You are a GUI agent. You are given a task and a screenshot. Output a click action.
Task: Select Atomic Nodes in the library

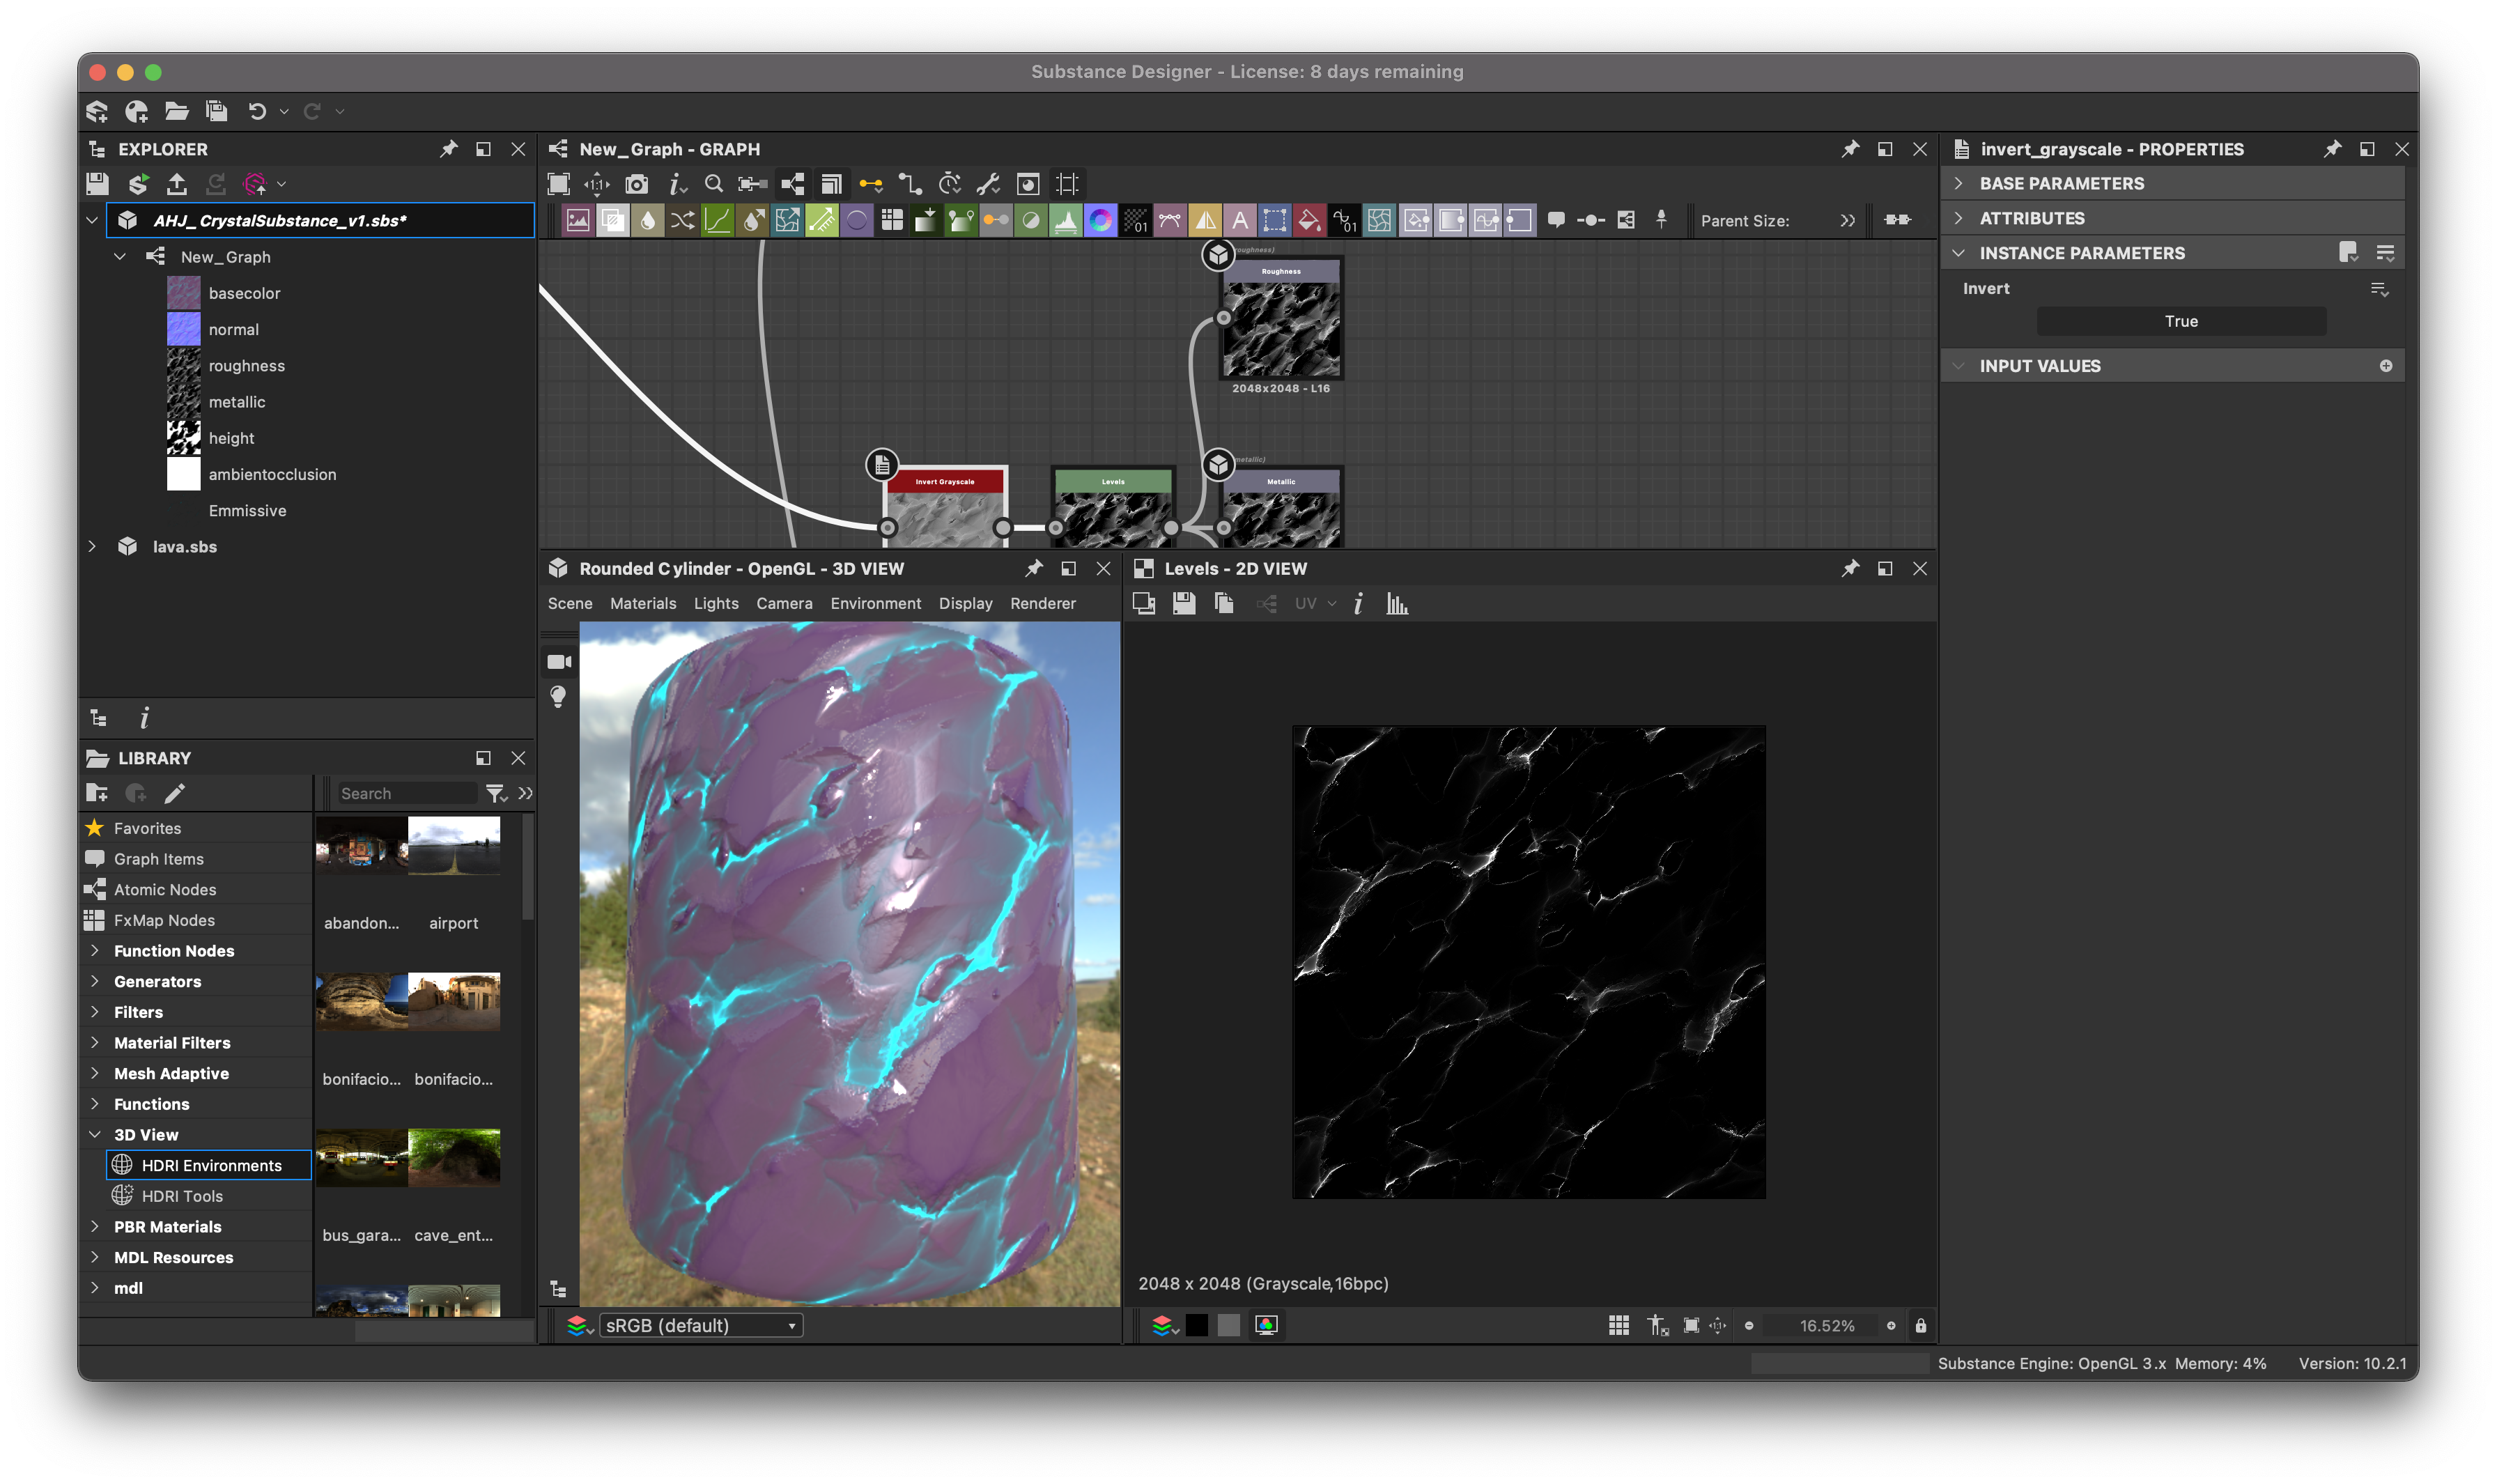coord(165,890)
